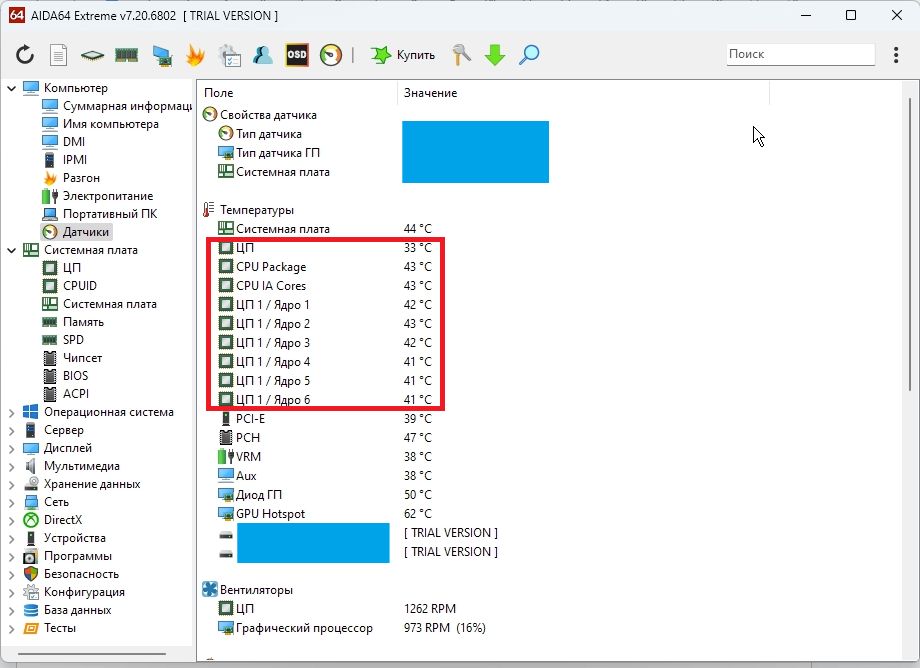This screenshot has height=668, width=920.
Task: Click the memory RAM benchmark toolbar icon
Action: coord(126,55)
